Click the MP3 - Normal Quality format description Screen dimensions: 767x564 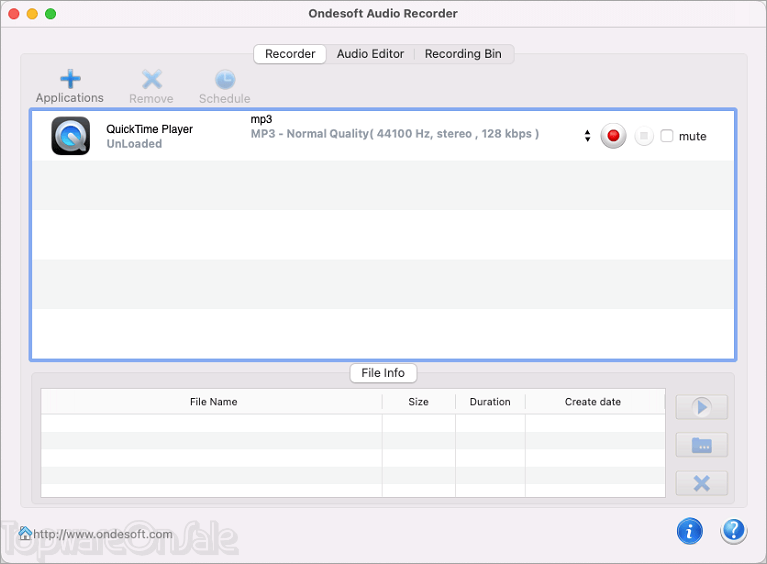click(x=395, y=134)
